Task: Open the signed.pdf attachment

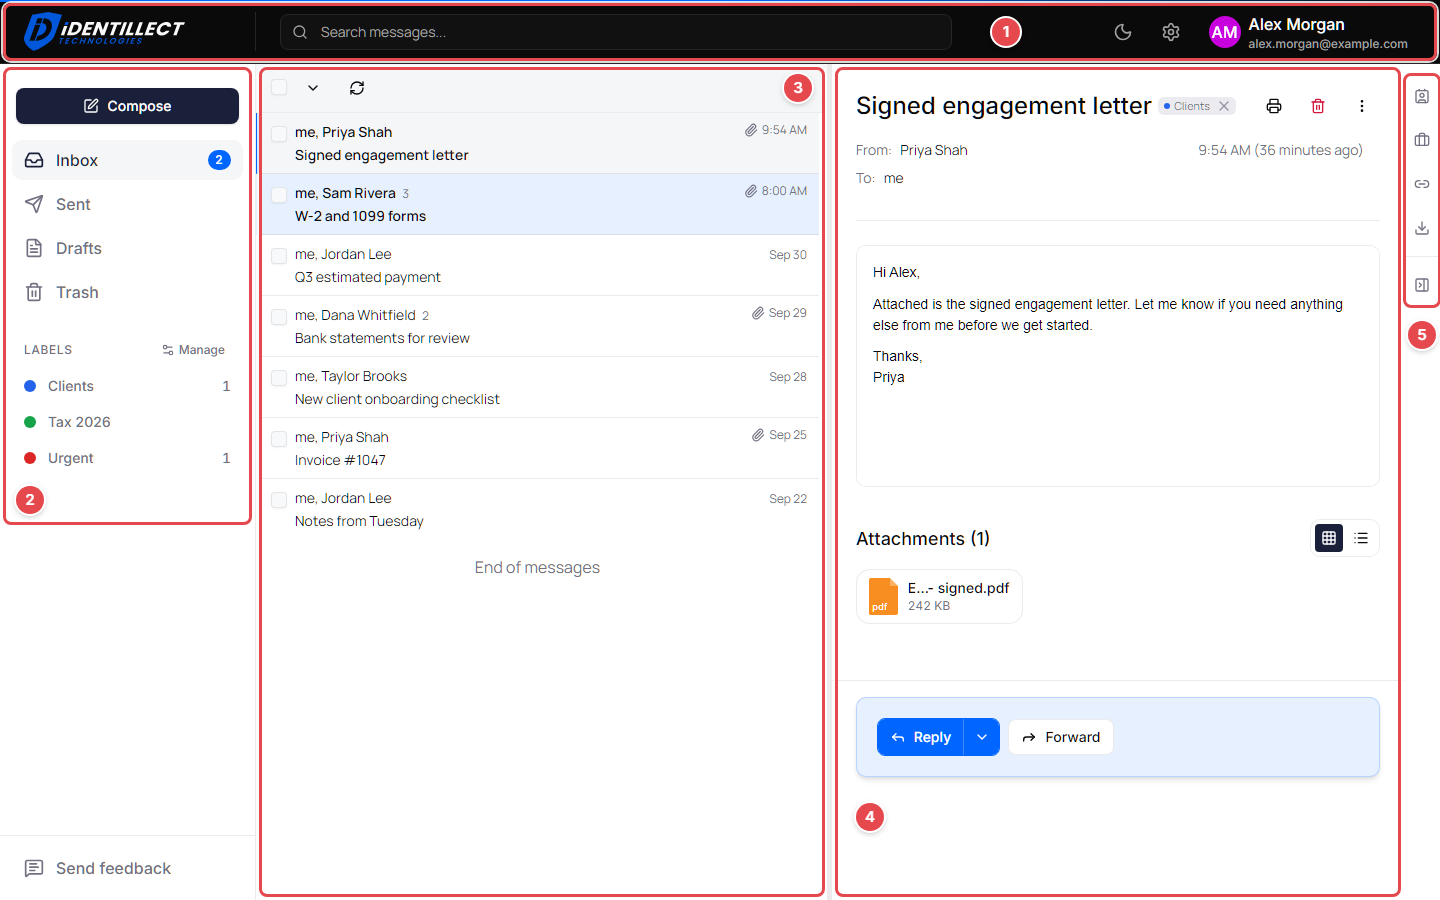Action: 939,596
